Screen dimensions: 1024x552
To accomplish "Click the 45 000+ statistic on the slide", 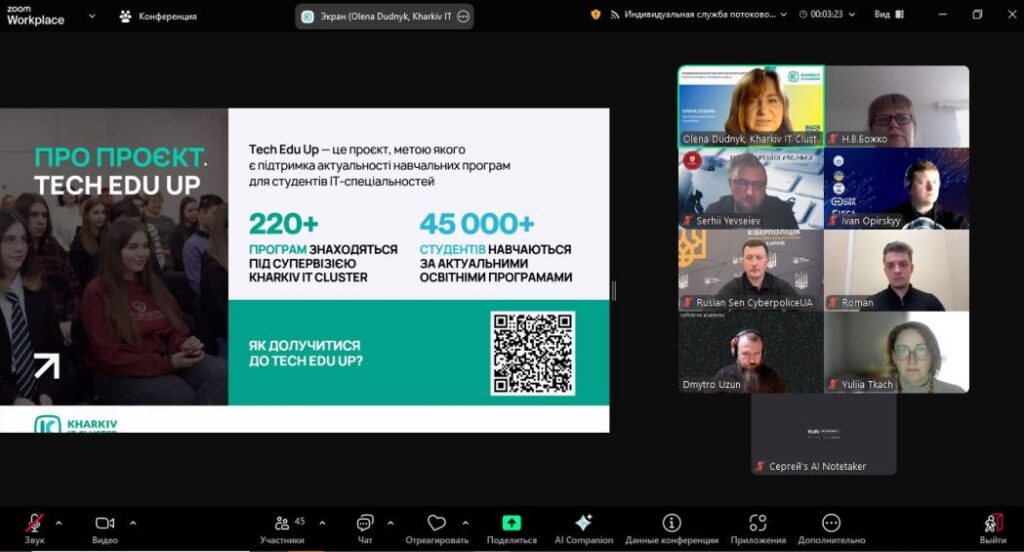I will (477, 224).
